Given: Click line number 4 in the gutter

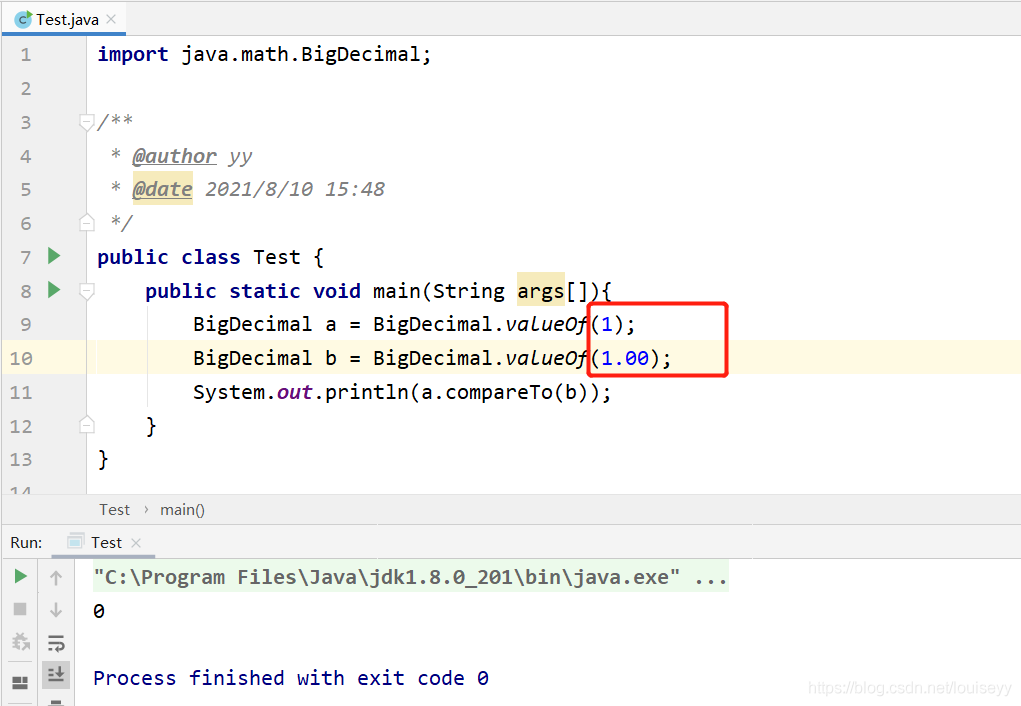Looking at the screenshot, I should [x=25, y=156].
